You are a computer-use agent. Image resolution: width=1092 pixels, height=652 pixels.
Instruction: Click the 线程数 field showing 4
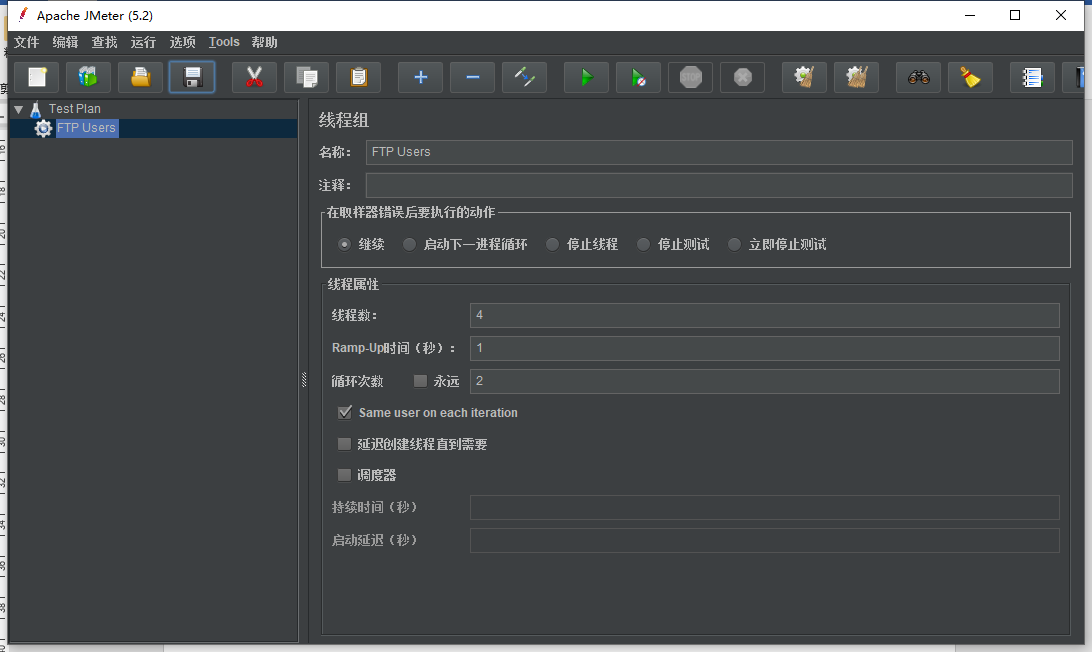point(765,316)
